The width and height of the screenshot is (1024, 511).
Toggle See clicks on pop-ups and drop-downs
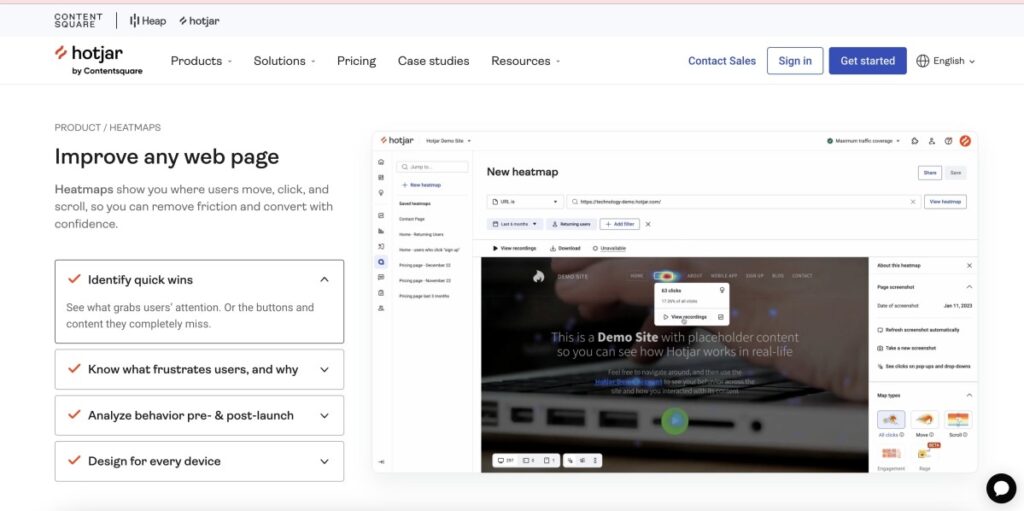(x=923, y=367)
